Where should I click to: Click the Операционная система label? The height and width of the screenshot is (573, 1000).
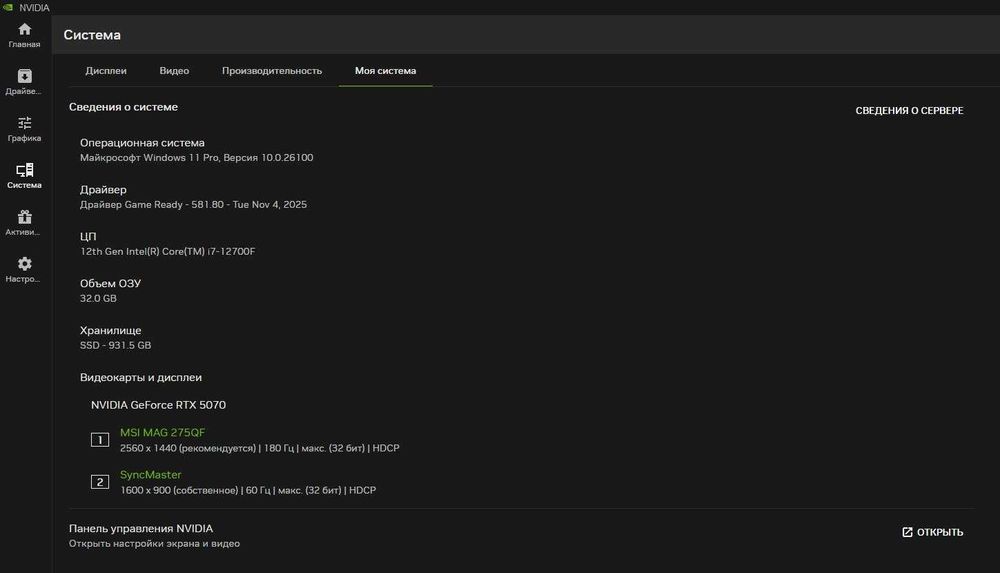tap(142, 143)
